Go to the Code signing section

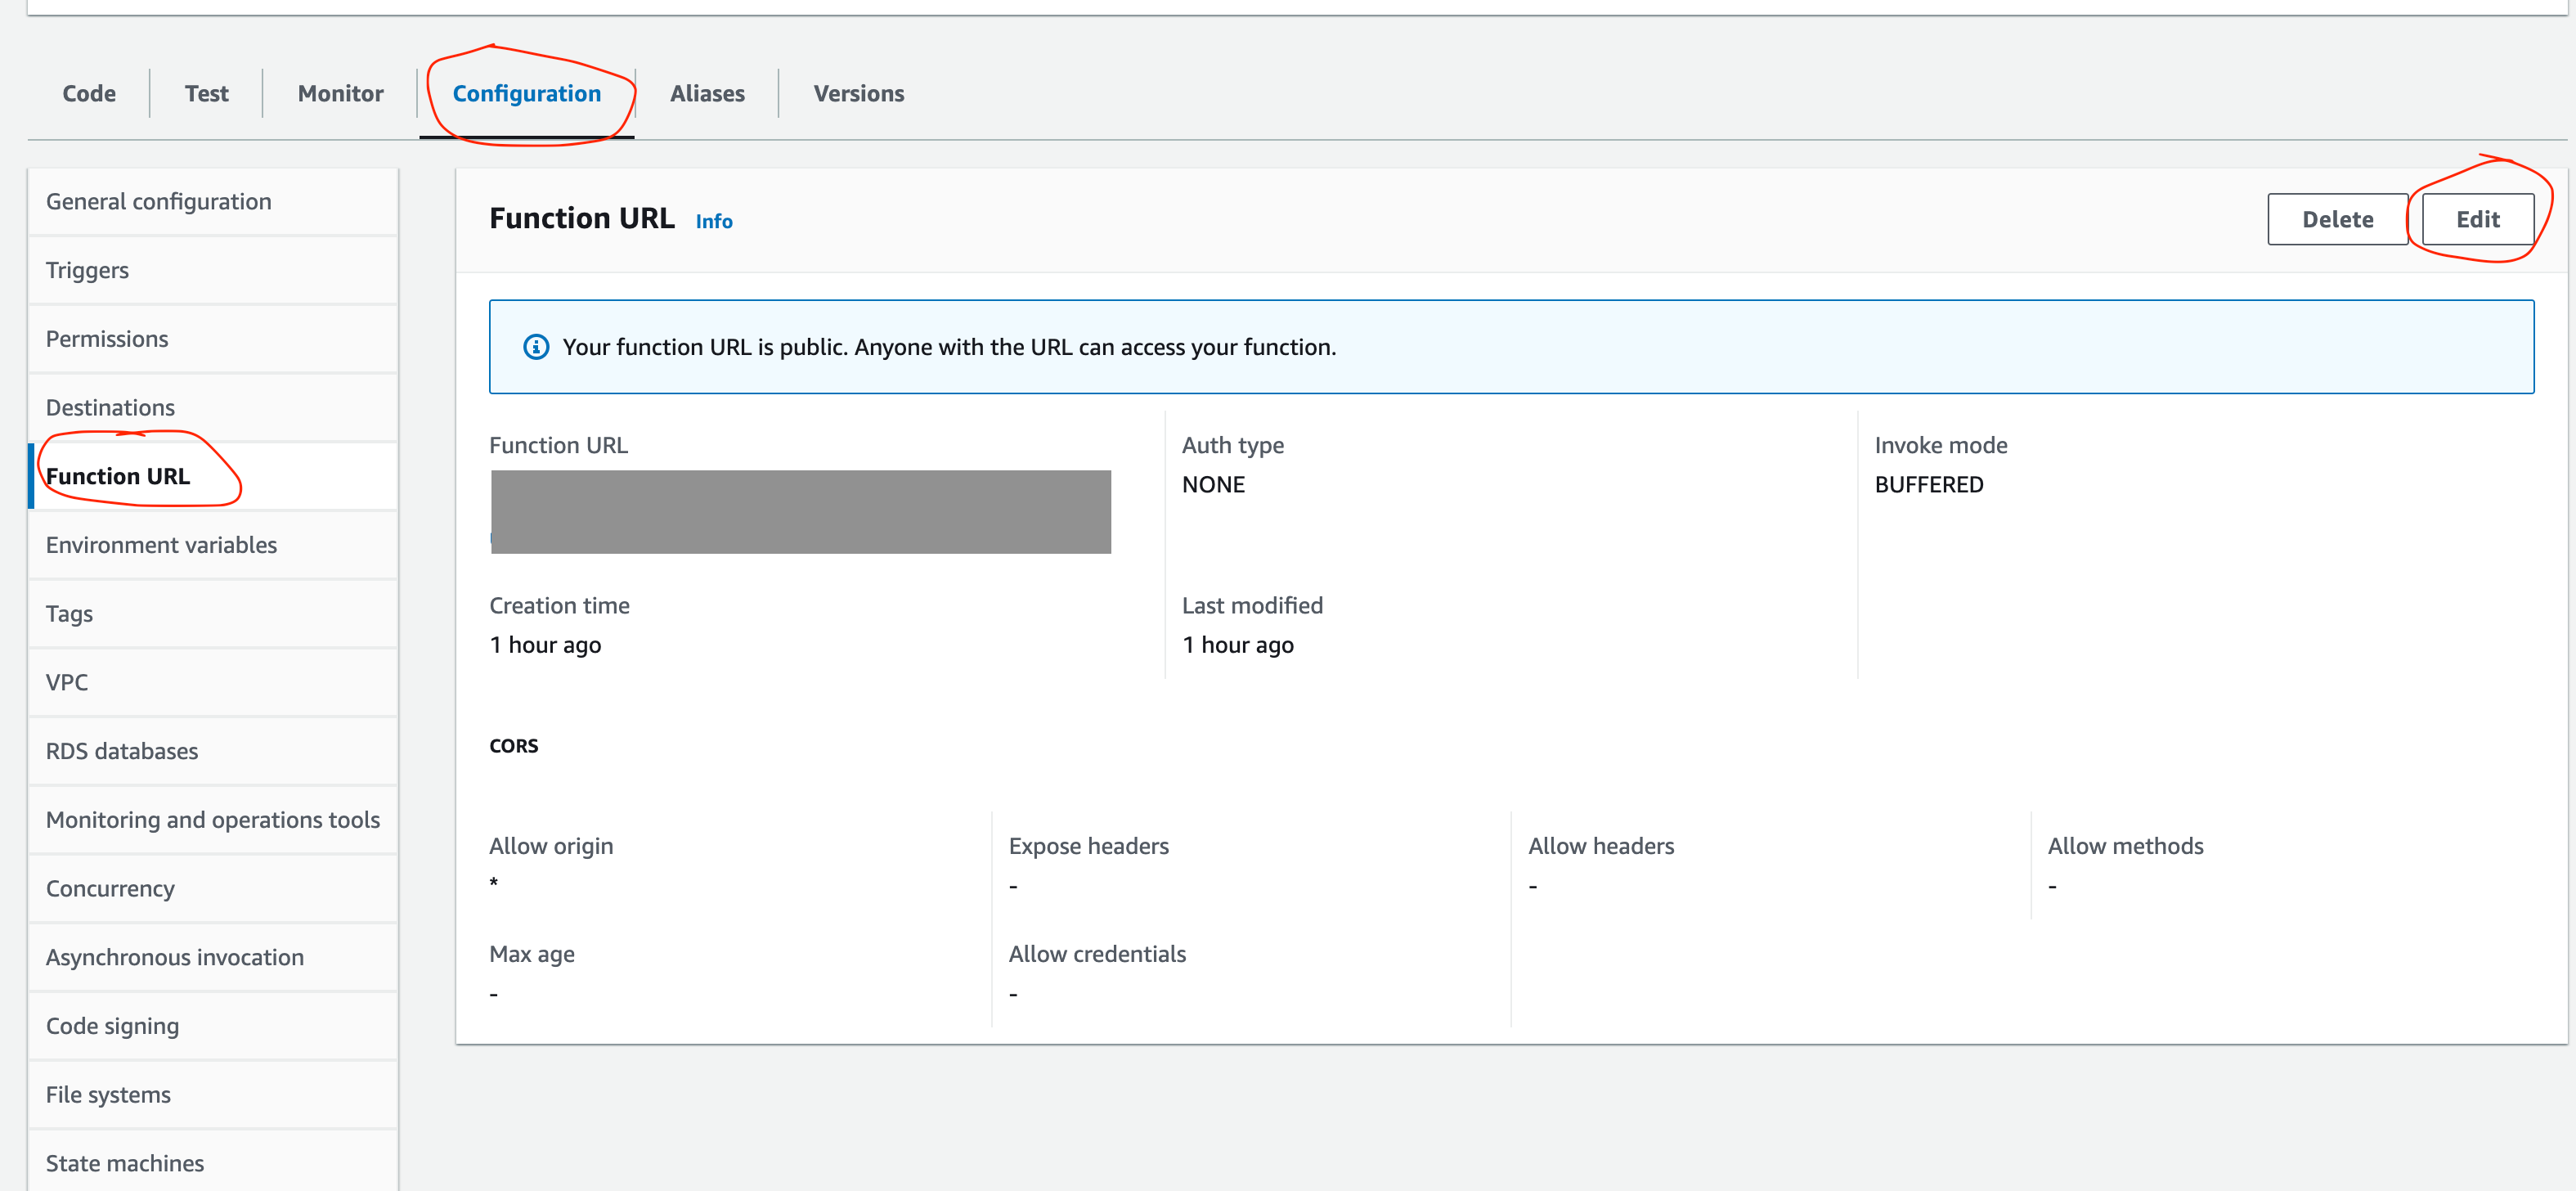(x=112, y=1026)
